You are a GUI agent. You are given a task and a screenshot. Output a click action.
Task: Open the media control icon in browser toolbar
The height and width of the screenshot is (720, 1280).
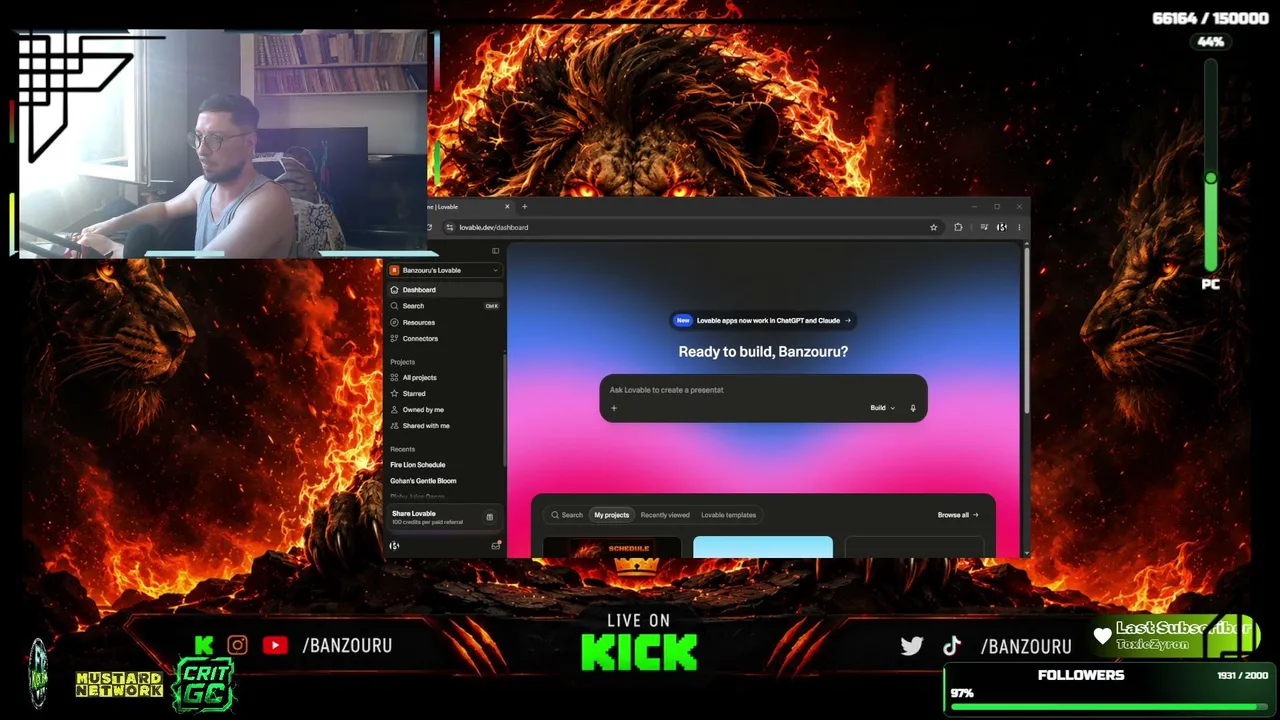pyautogui.click(x=984, y=227)
